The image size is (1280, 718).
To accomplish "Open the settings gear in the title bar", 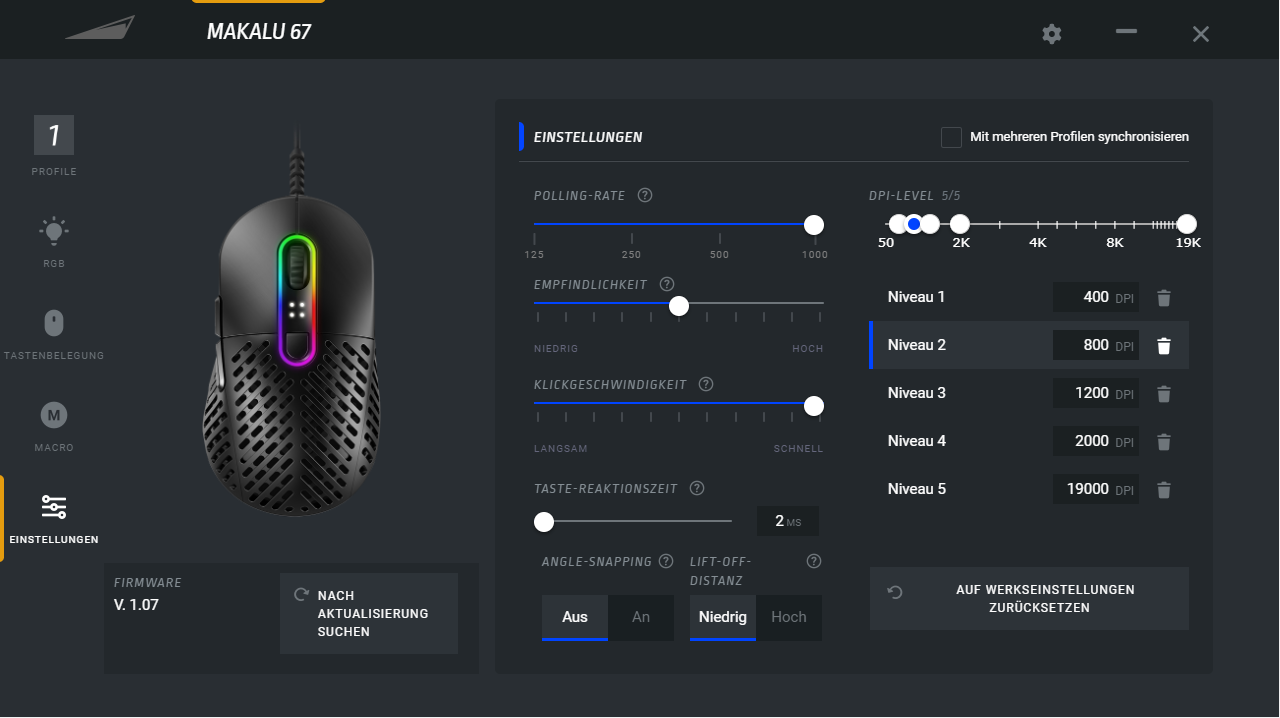I will pos(1051,34).
